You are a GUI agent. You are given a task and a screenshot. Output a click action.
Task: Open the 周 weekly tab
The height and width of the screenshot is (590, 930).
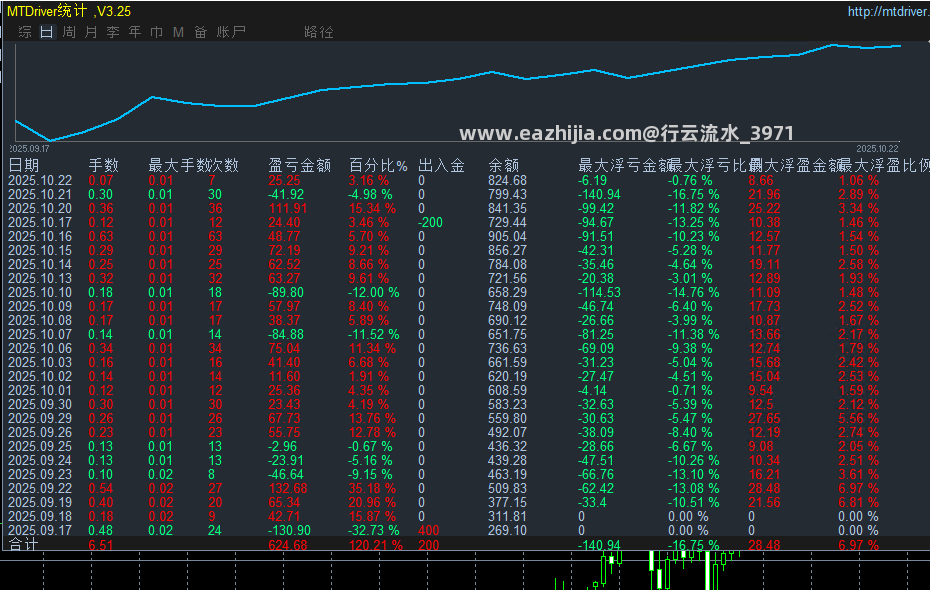[x=69, y=32]
